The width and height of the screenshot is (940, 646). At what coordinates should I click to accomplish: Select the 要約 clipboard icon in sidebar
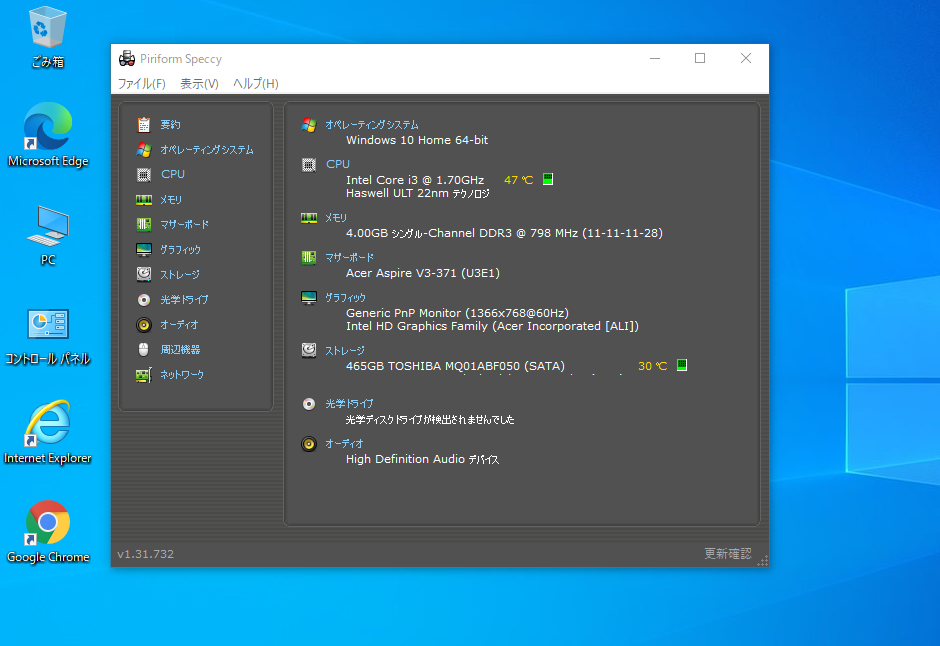coord(144,125)
